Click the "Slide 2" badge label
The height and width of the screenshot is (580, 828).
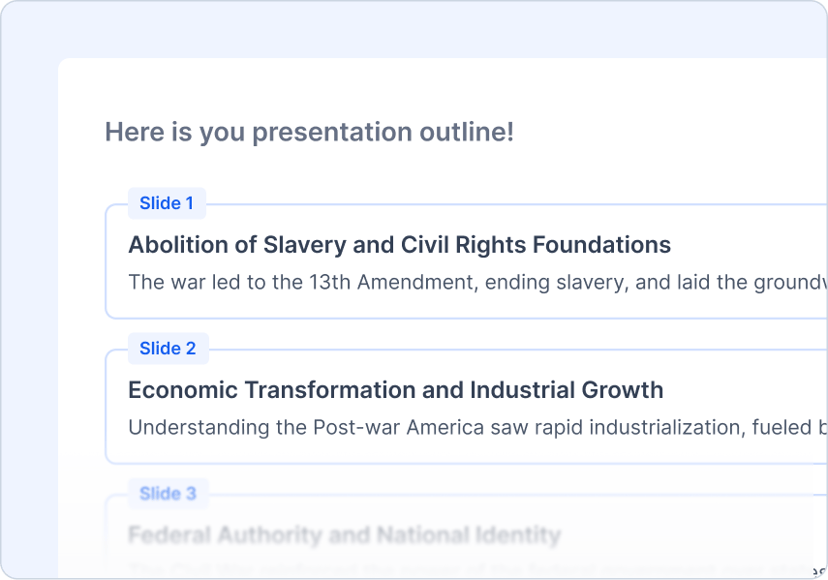pos(168,349)
